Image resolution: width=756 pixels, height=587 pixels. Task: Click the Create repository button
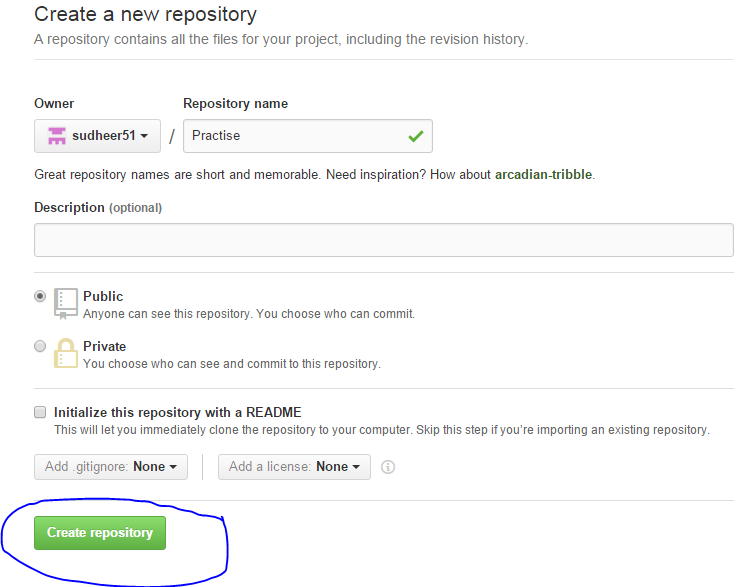point(100,532)
